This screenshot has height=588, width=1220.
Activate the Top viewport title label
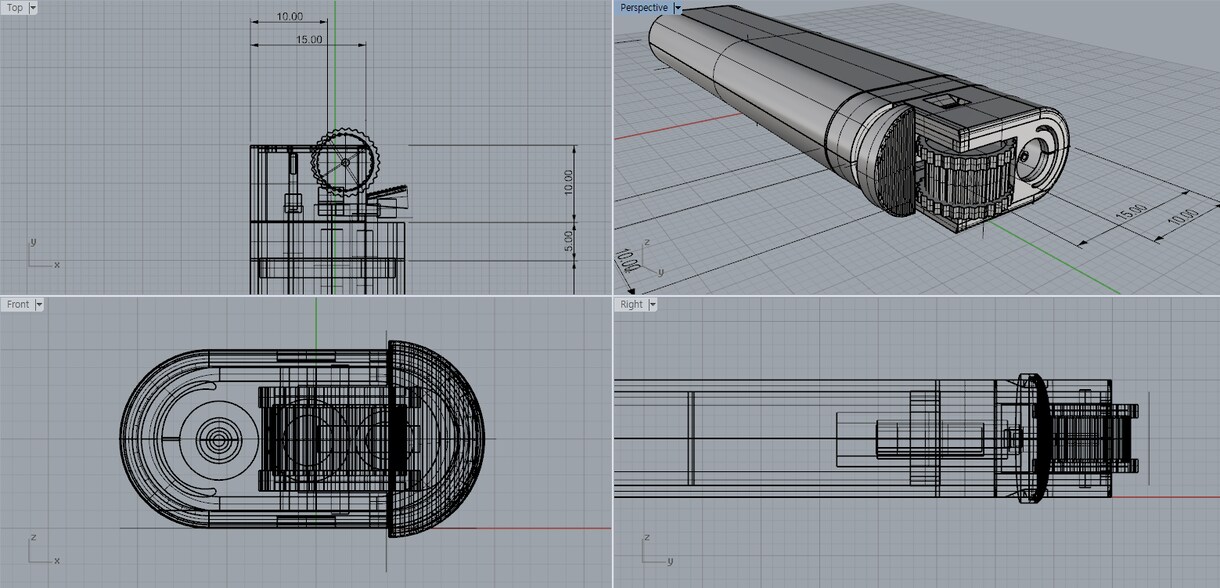click(15, 7)
